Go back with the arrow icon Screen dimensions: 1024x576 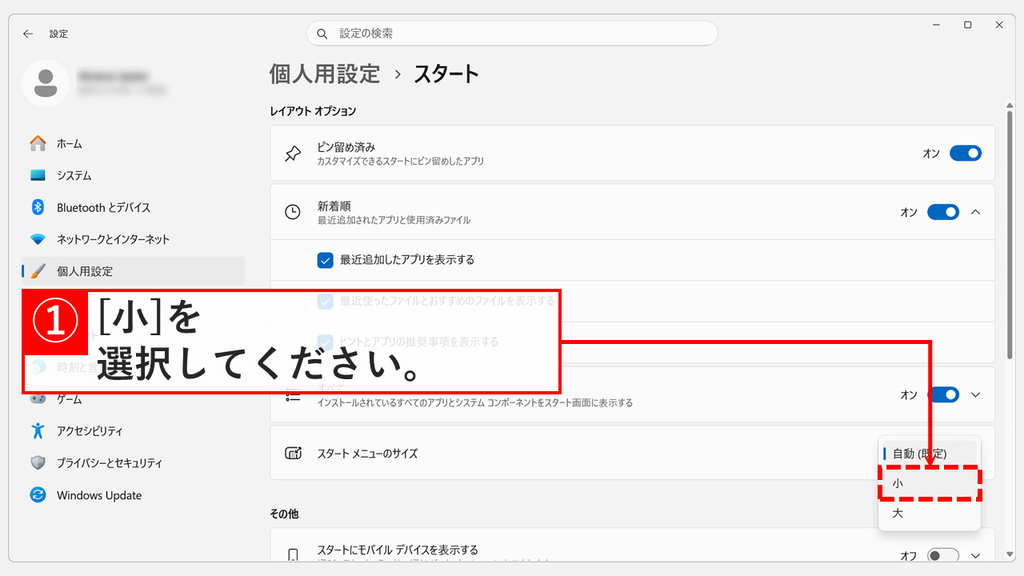click(x=27, y=33)
